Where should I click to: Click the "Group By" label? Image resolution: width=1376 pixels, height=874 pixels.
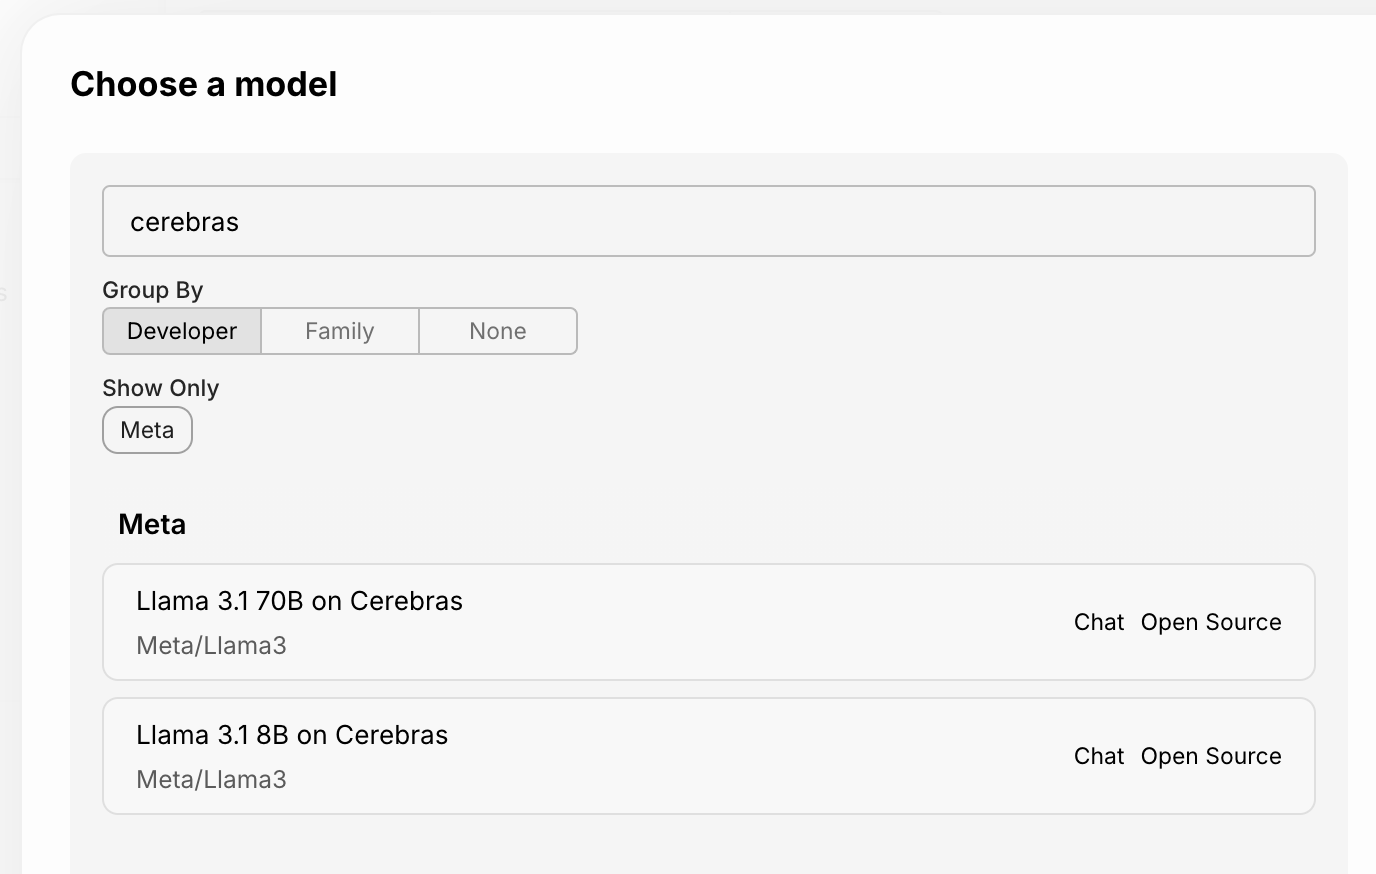click(x=152, y=290)
